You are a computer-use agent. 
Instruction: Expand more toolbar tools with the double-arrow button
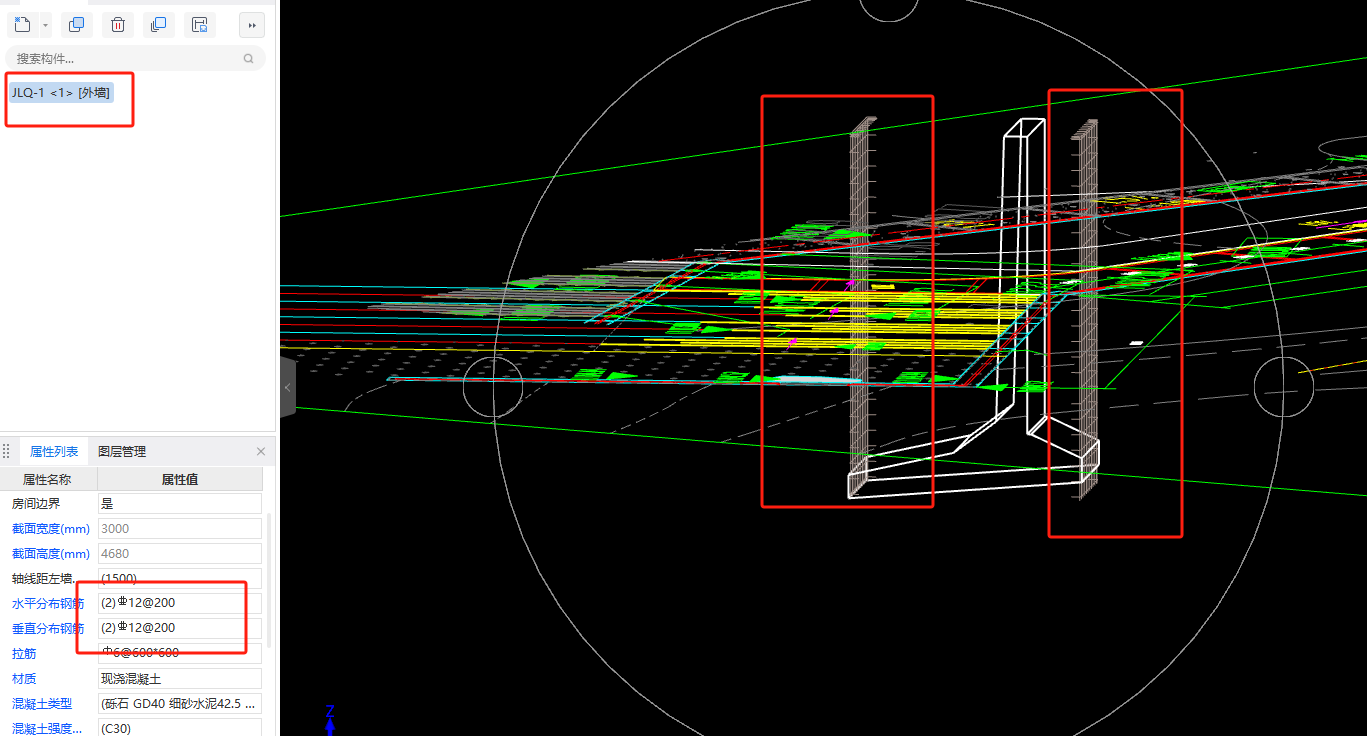(252, 25)
